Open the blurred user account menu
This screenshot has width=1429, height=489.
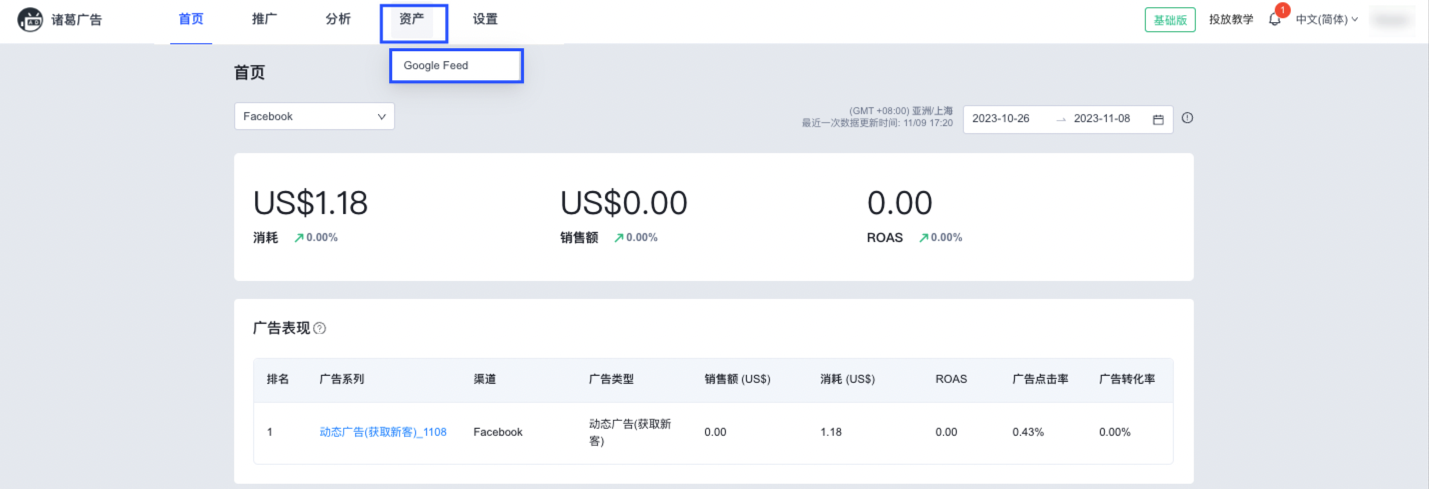pyautogui.click(x=1396, y=19)
